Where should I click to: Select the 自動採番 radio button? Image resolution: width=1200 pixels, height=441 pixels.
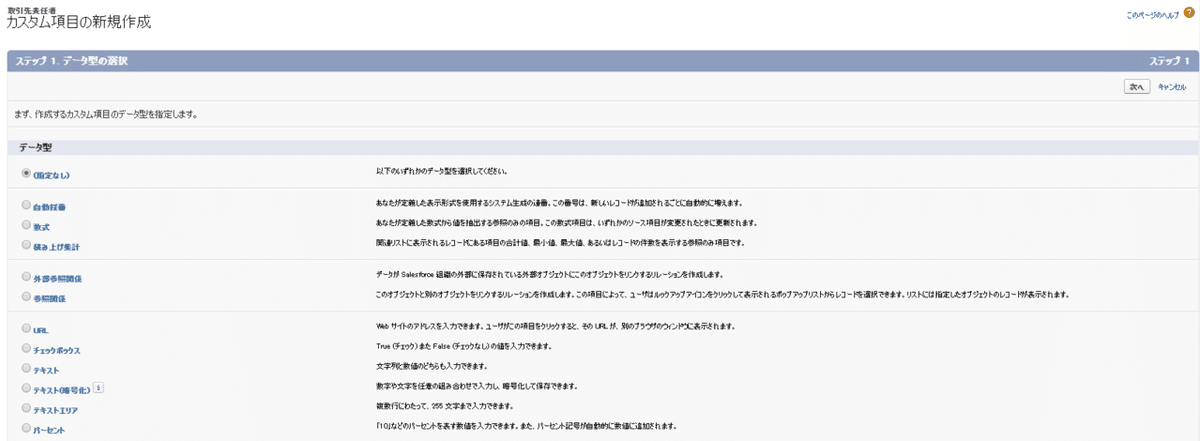26,204
